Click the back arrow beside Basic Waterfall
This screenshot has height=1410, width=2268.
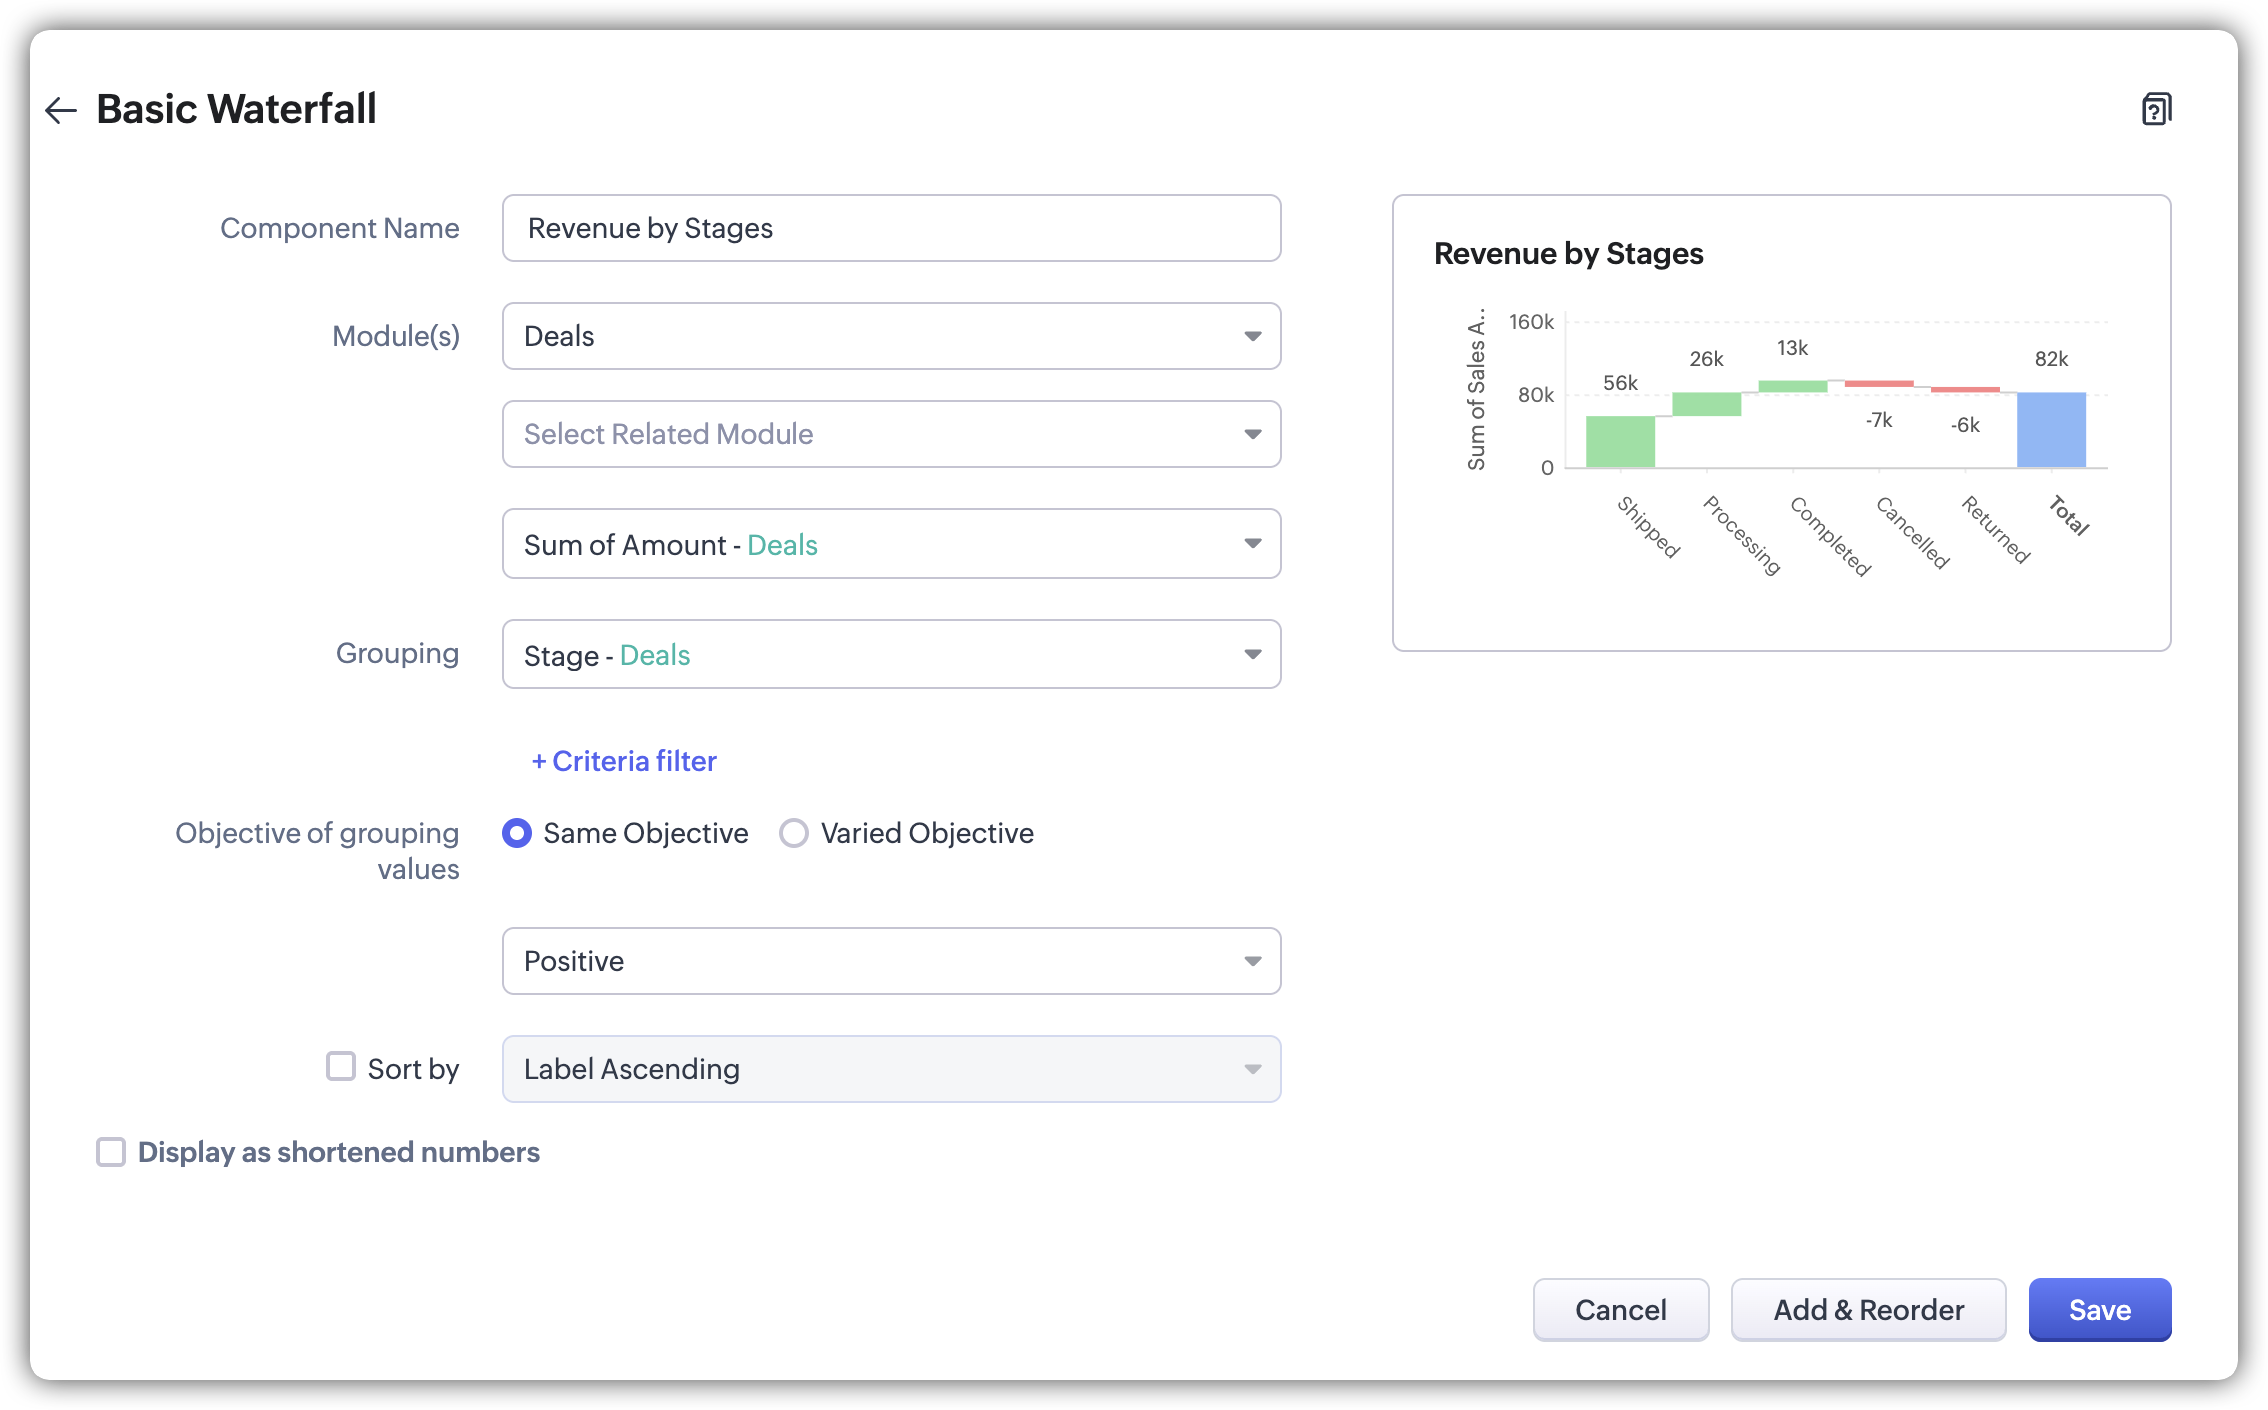[61, 110]
